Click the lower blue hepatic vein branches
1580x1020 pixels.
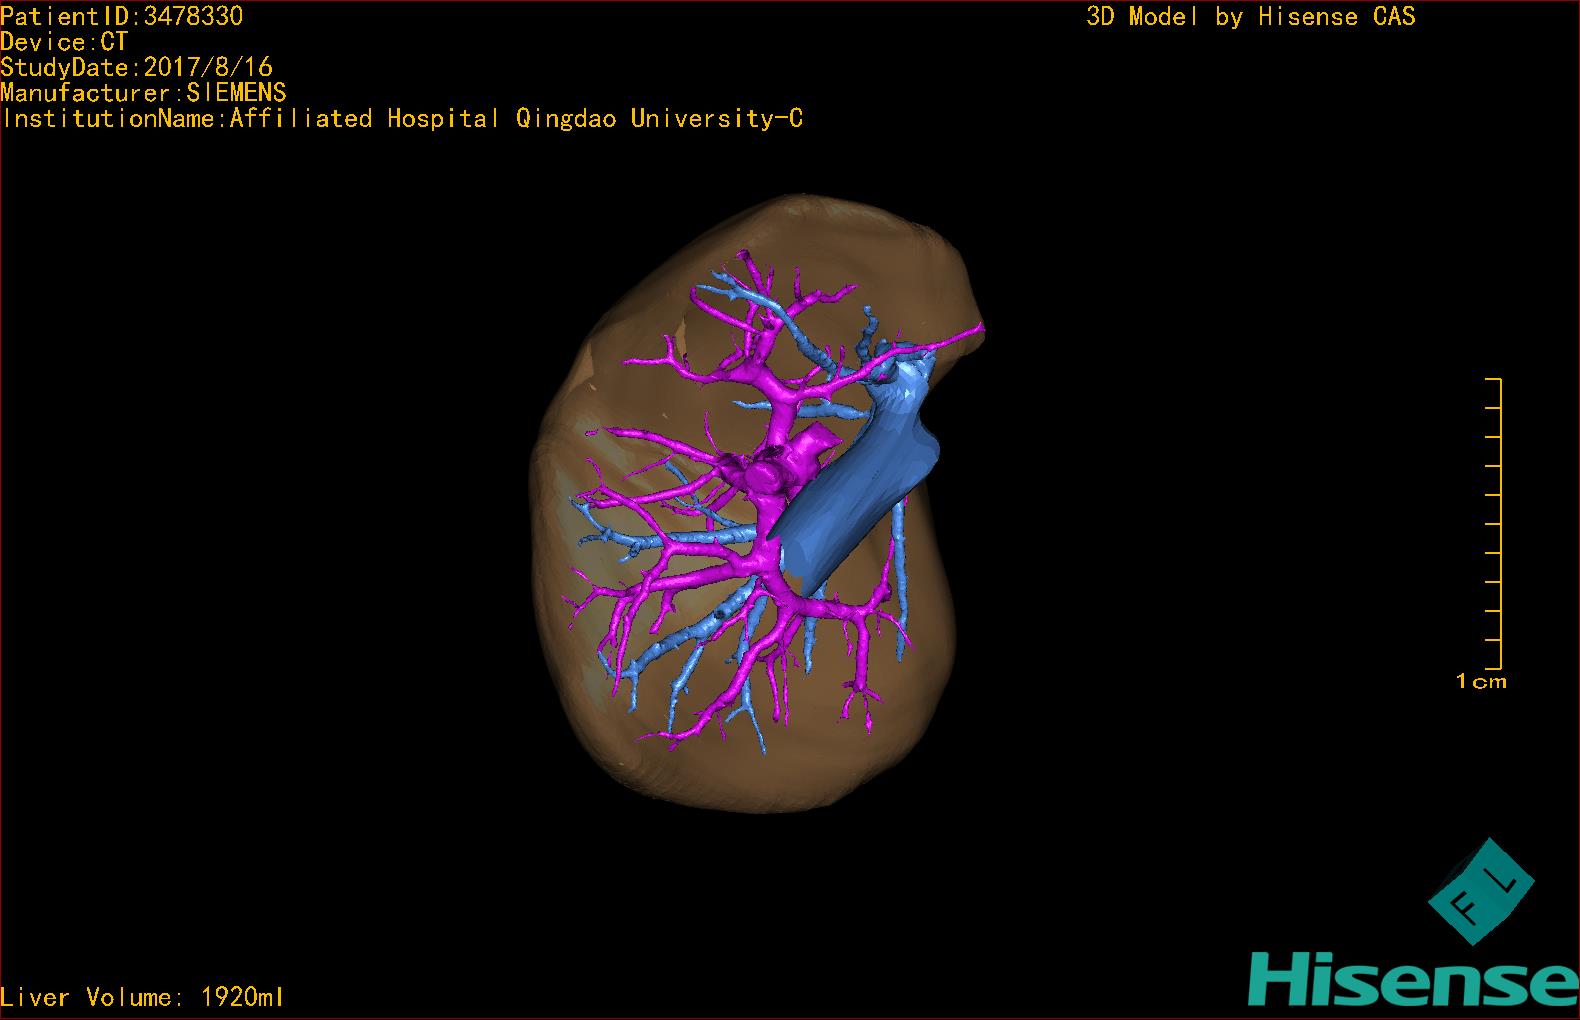click(x=700, y=640)
